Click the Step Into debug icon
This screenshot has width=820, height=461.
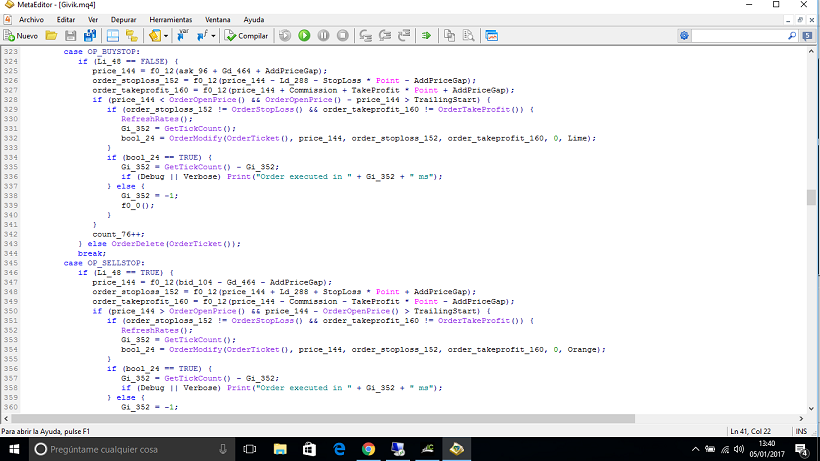pos(365,36)
